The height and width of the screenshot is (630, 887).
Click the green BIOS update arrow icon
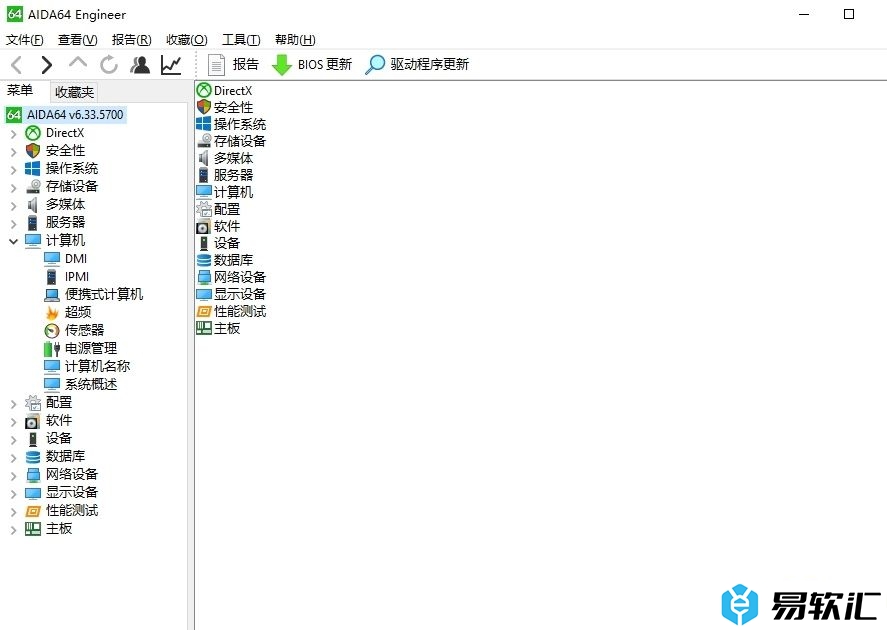coord(282,64)
